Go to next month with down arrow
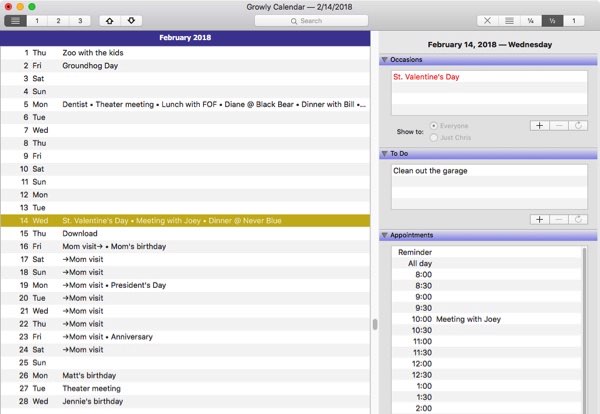The image size is (600, 414). click(131, 20)
